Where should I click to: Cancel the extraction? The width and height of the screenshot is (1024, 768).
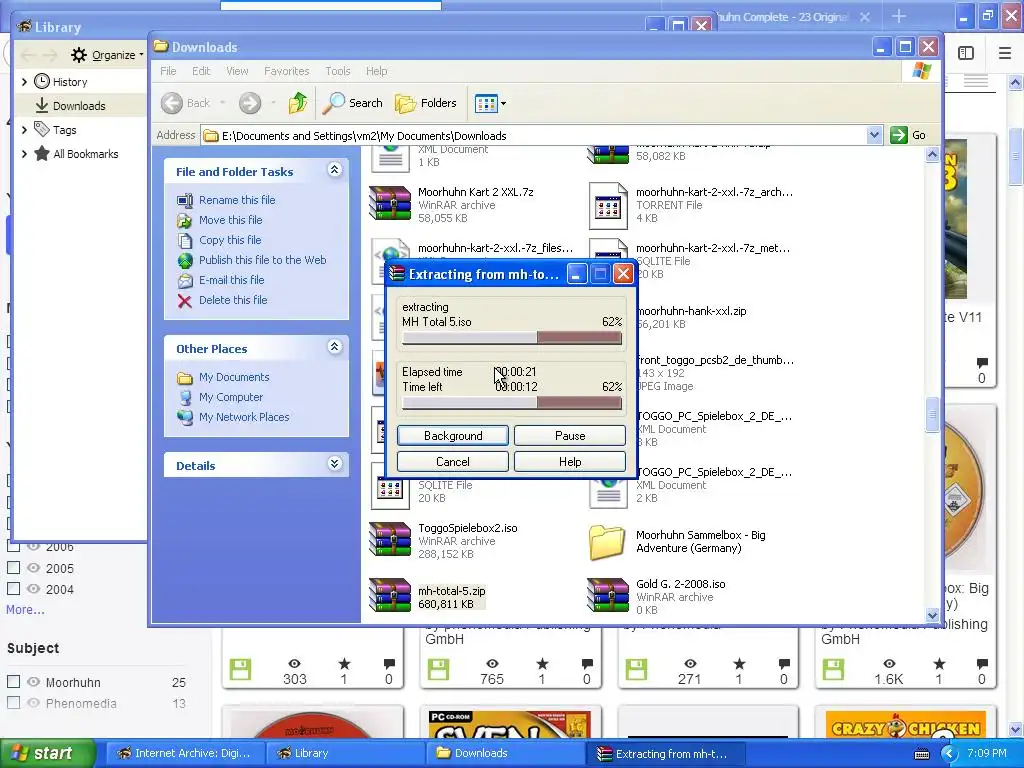coord(453,462)
